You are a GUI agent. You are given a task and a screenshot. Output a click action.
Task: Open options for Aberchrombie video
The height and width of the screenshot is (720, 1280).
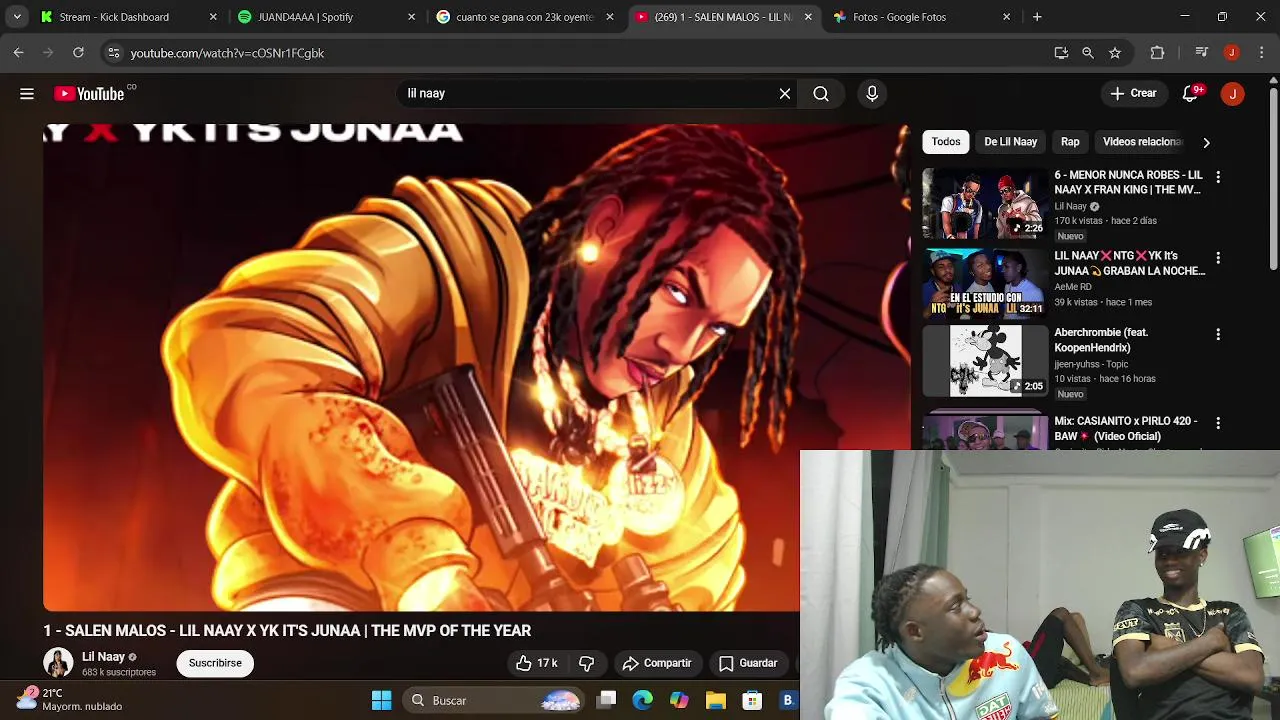point(1218,334)
